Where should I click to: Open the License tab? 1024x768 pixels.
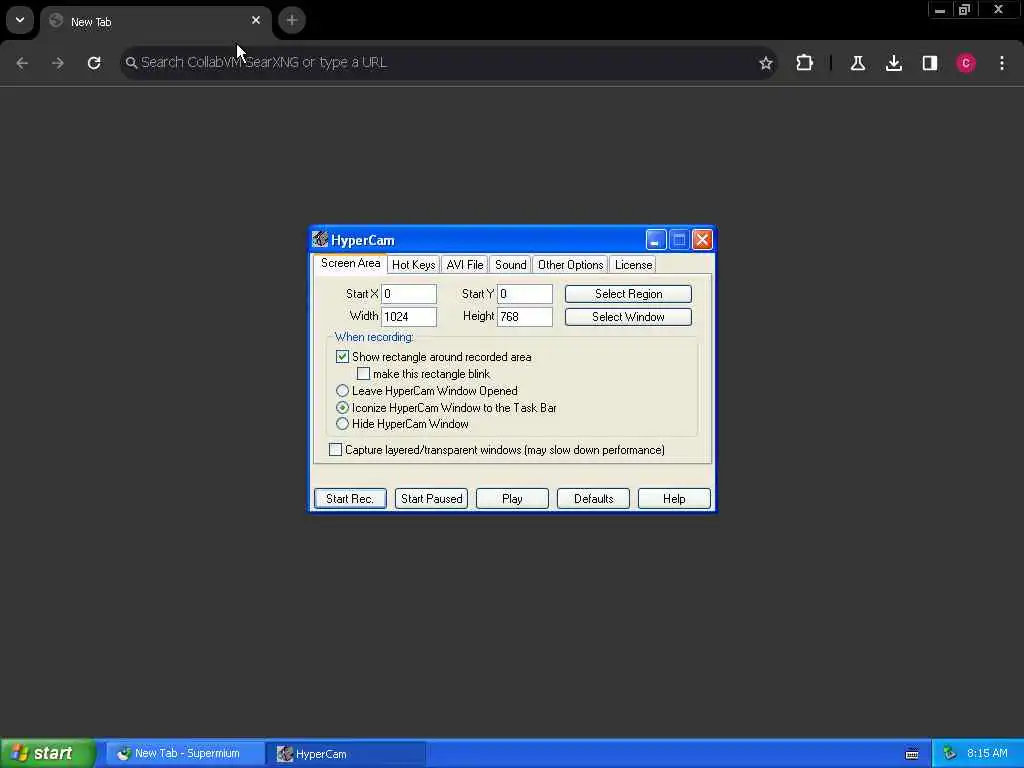point(633,264)
